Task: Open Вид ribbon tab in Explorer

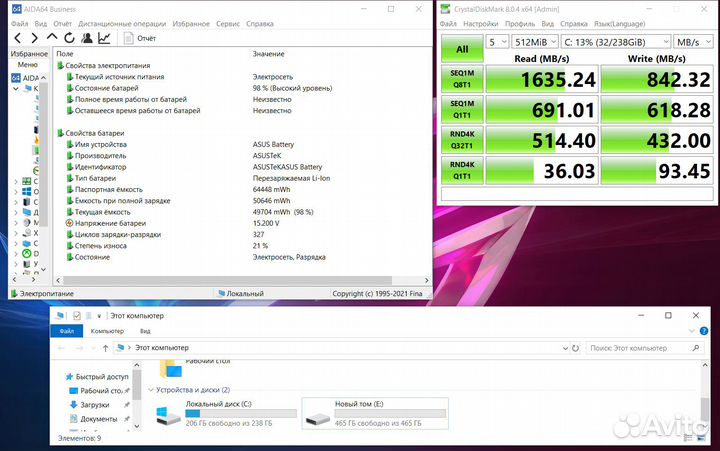Action: 145,331
